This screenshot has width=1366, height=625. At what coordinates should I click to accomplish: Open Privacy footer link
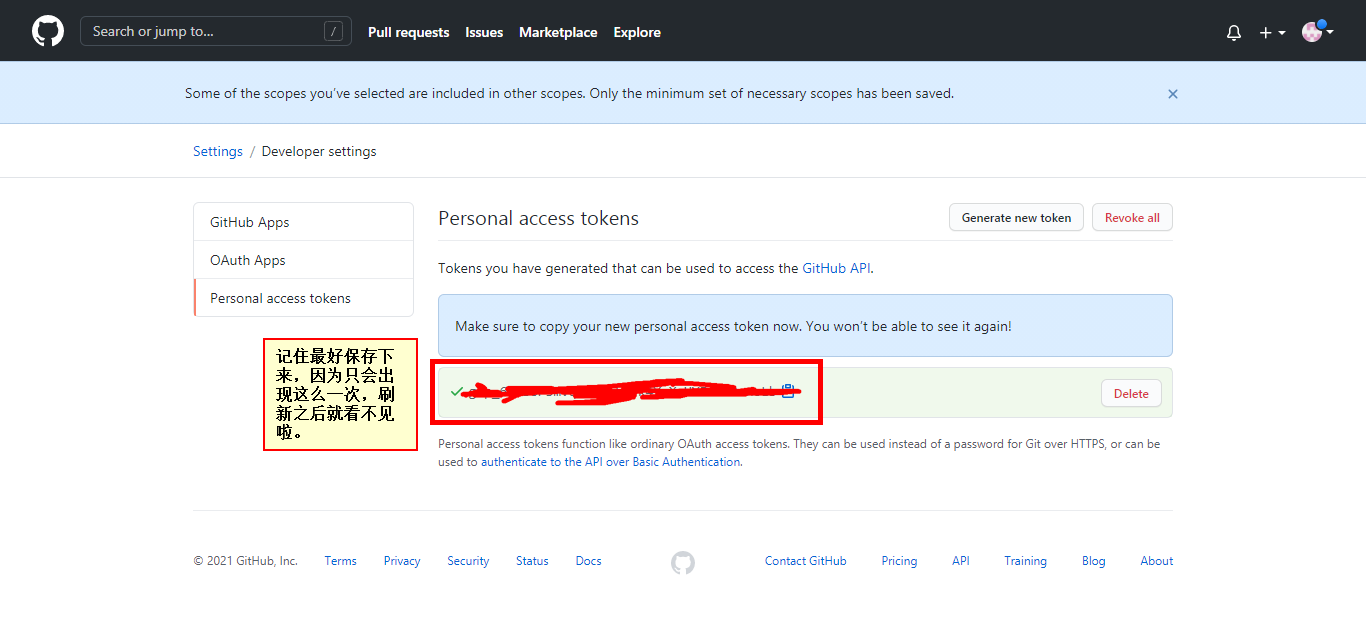[x=402, y=561]
